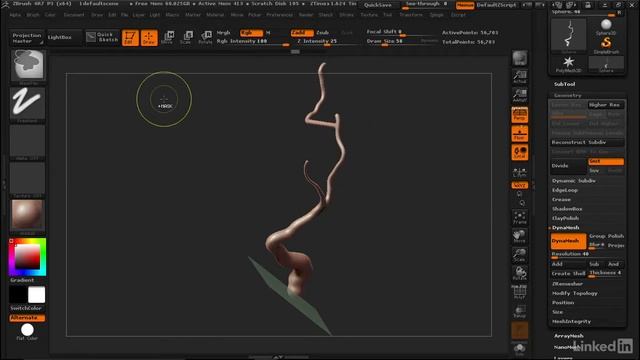This screenshot has width=640, height=360.
Task: Select the Rotate tool in top shelf
Action: 205,37
